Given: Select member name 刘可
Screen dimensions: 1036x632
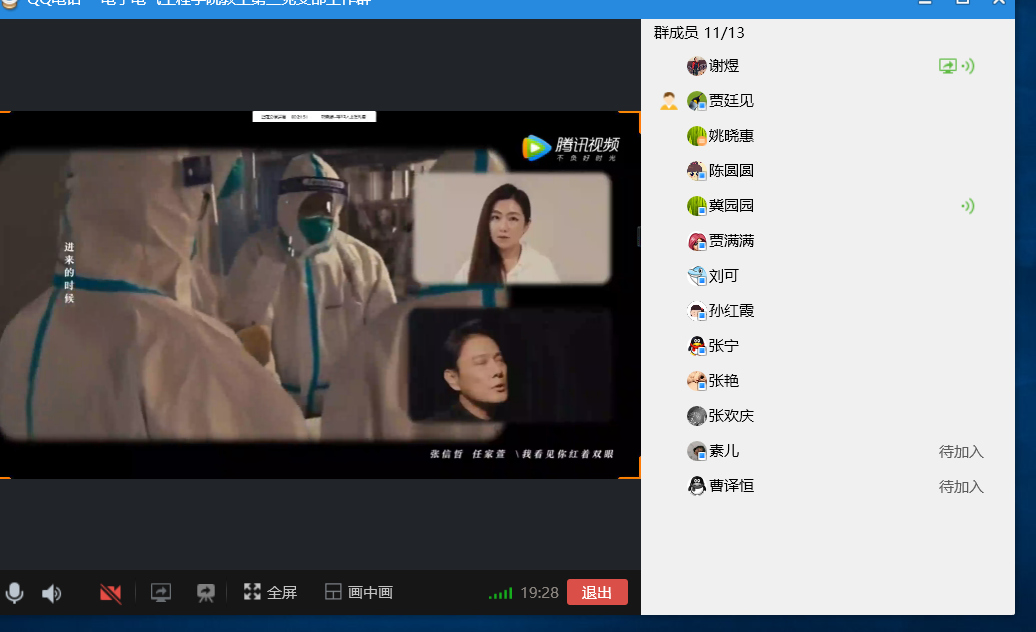Looking at the screenshot, I should [x=723, y=276].
